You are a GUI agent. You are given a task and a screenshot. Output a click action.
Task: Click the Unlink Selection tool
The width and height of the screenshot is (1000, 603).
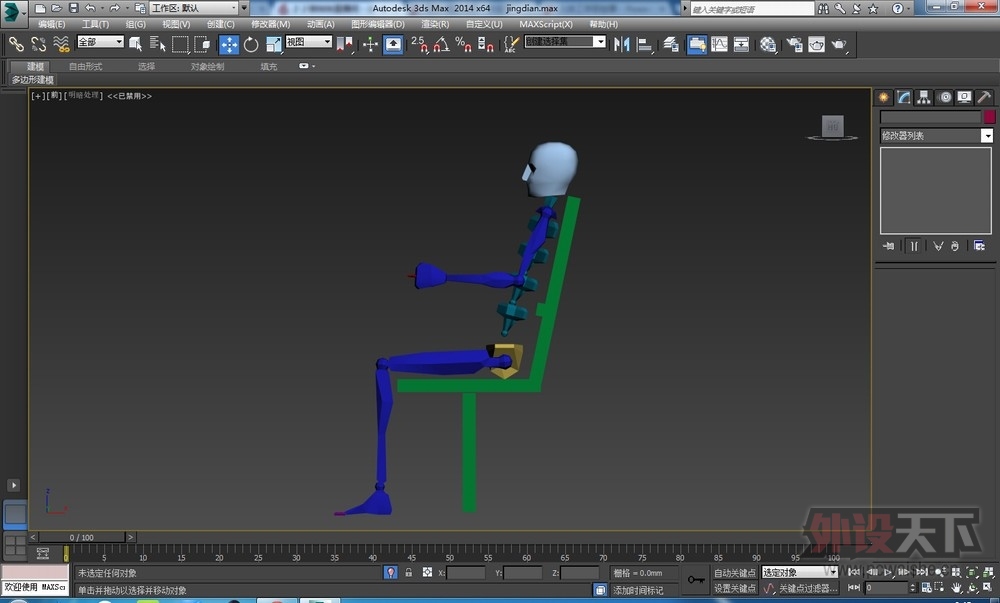click(38, 44)
